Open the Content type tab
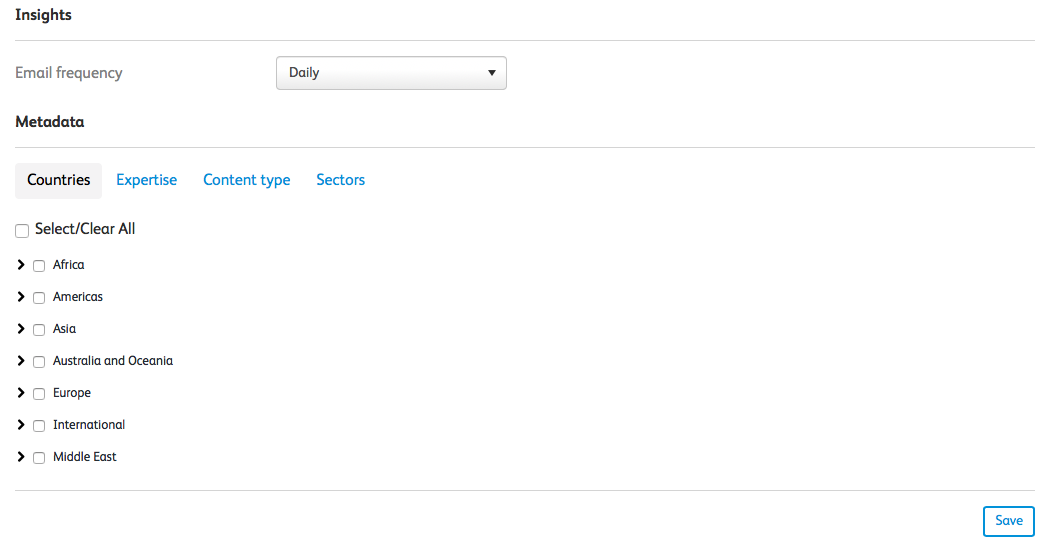Screen dimensions: 1040x545 (x=246, y=180)
